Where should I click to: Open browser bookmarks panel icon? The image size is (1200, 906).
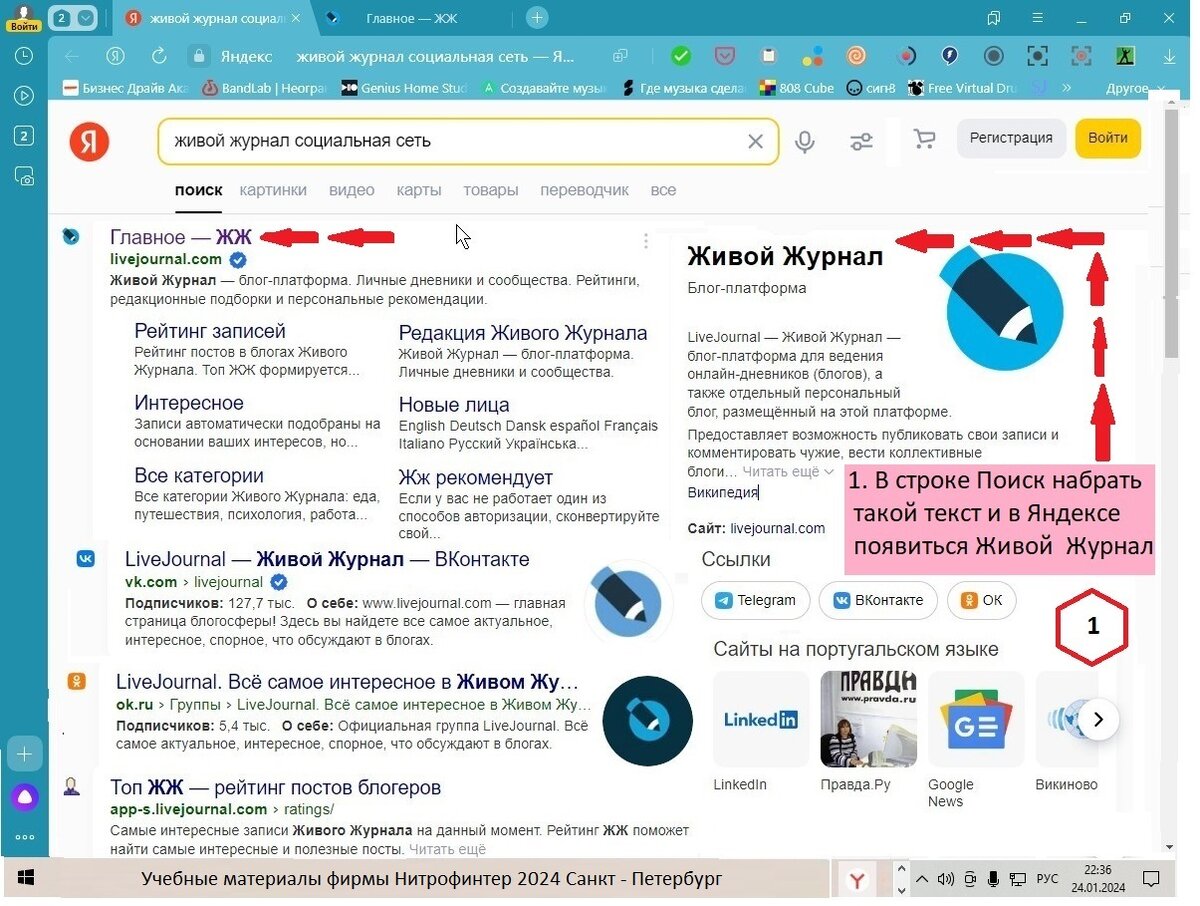993,18
